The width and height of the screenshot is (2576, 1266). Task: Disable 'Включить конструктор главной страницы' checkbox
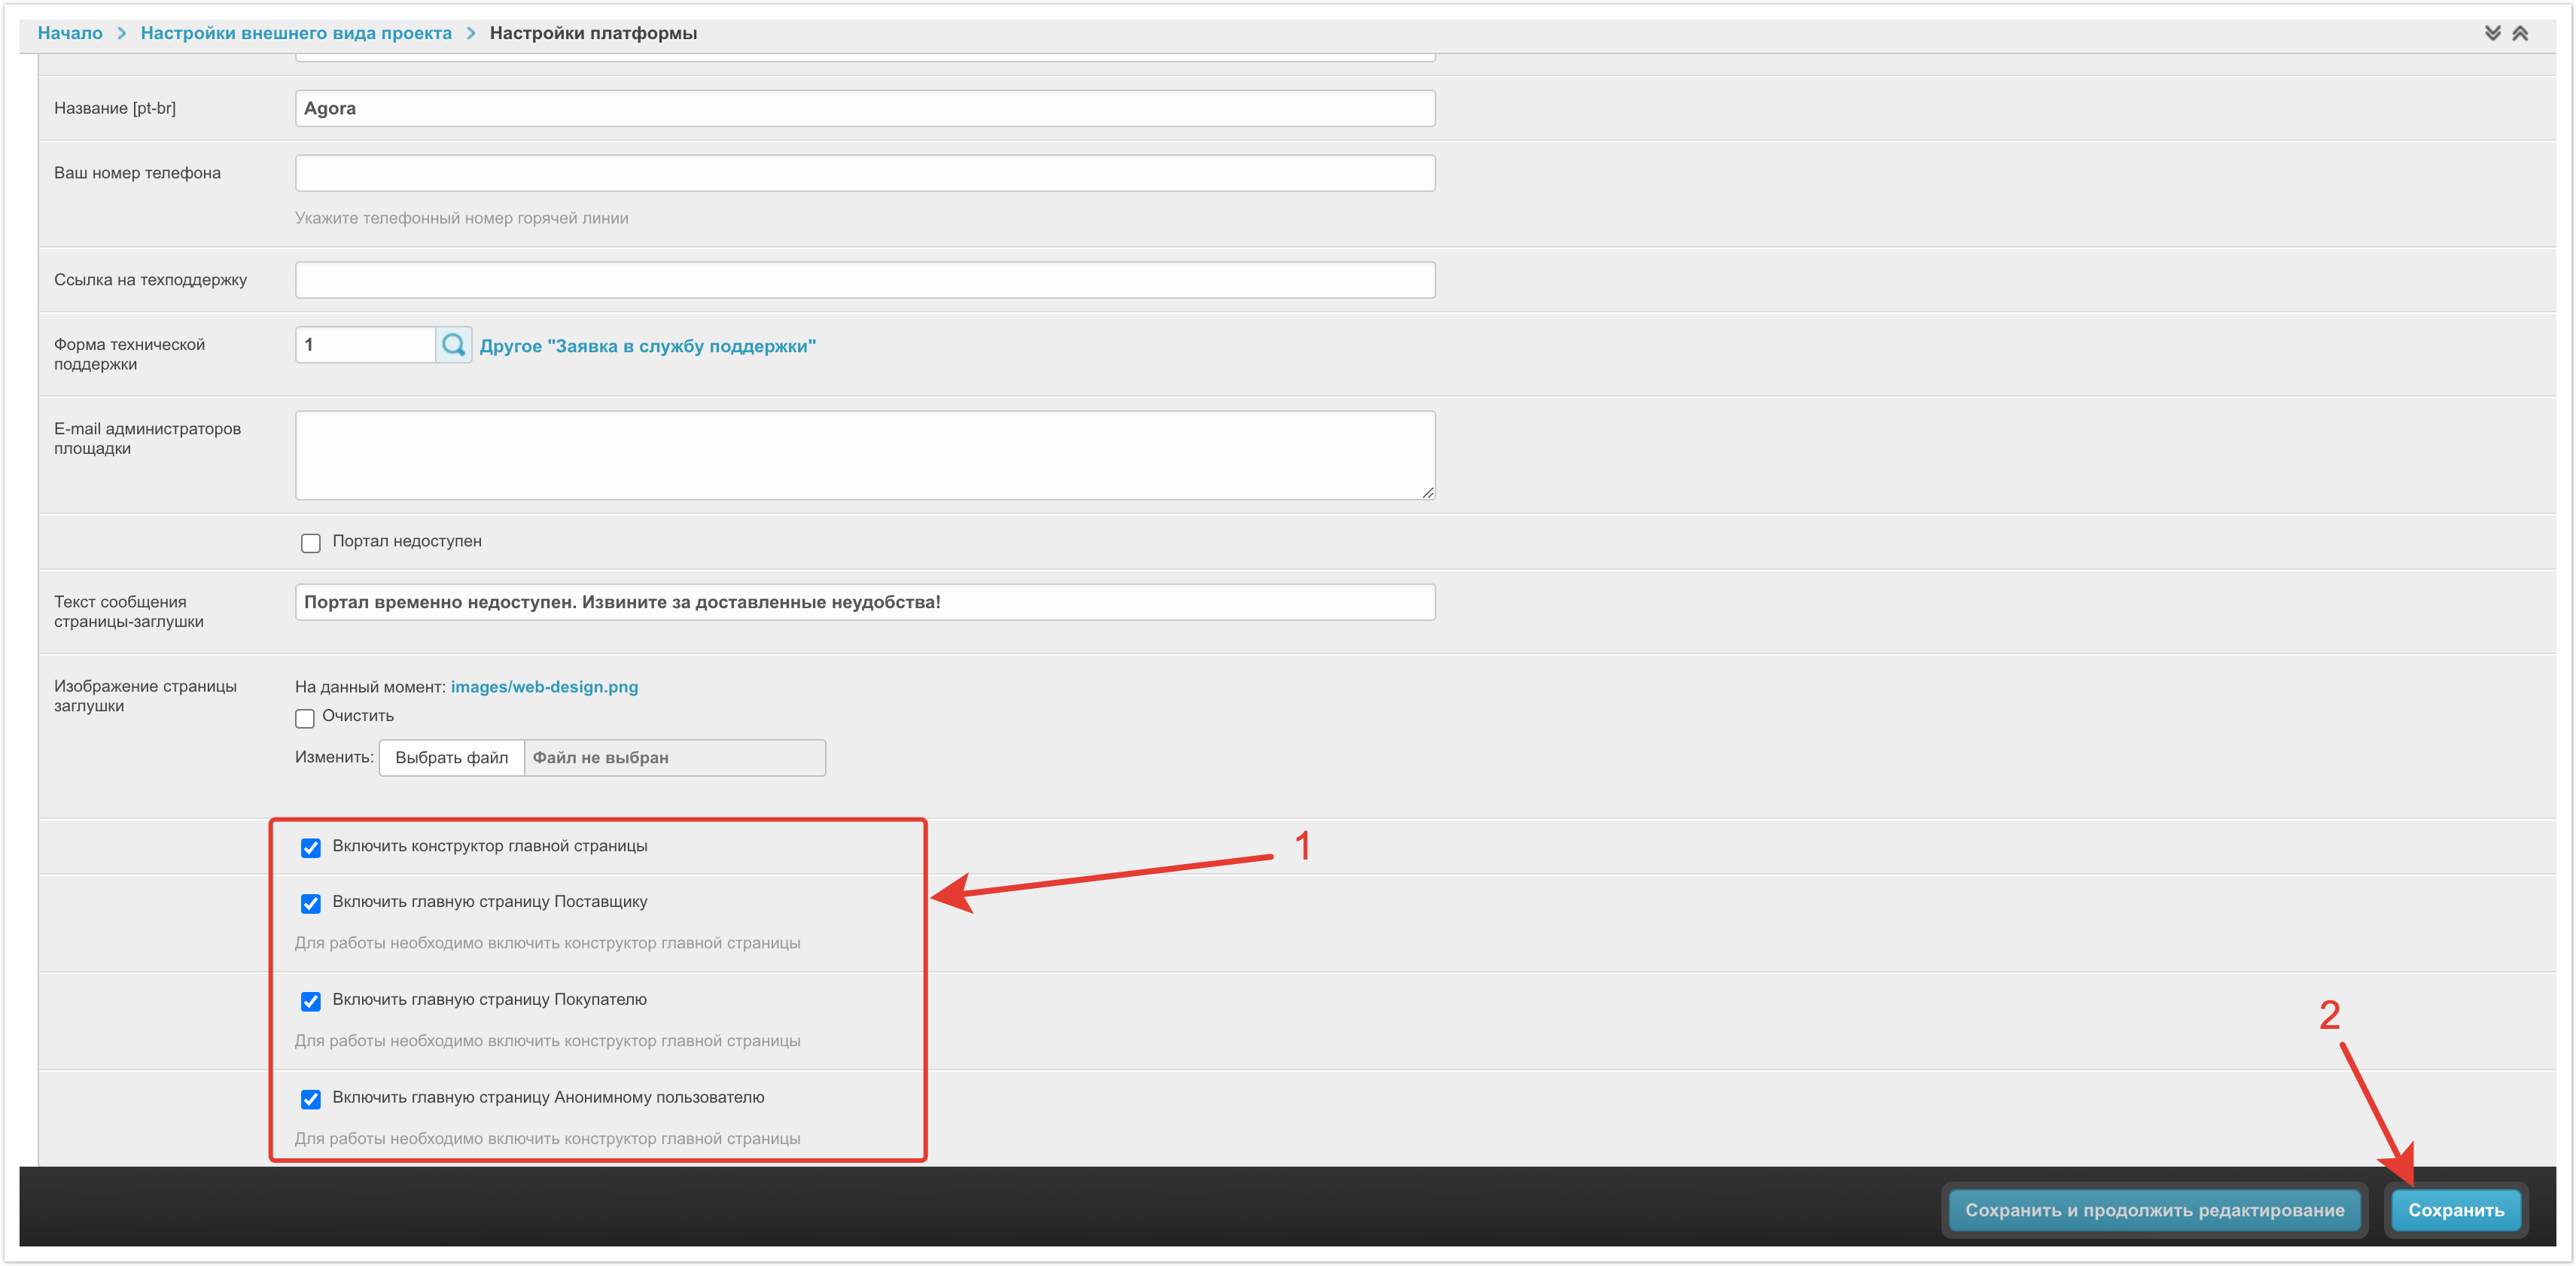(x=311, y=848)
